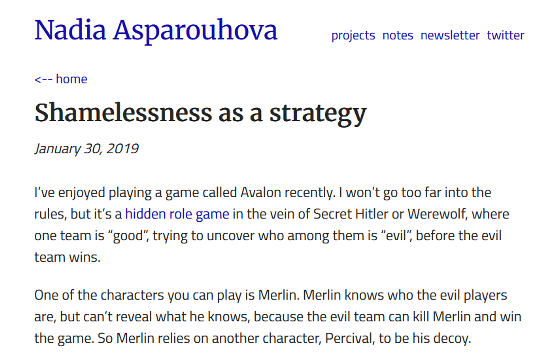Click the Nadia Asparouhova site title
Viewport: 560px width, 362px height.
click(156, 30)
